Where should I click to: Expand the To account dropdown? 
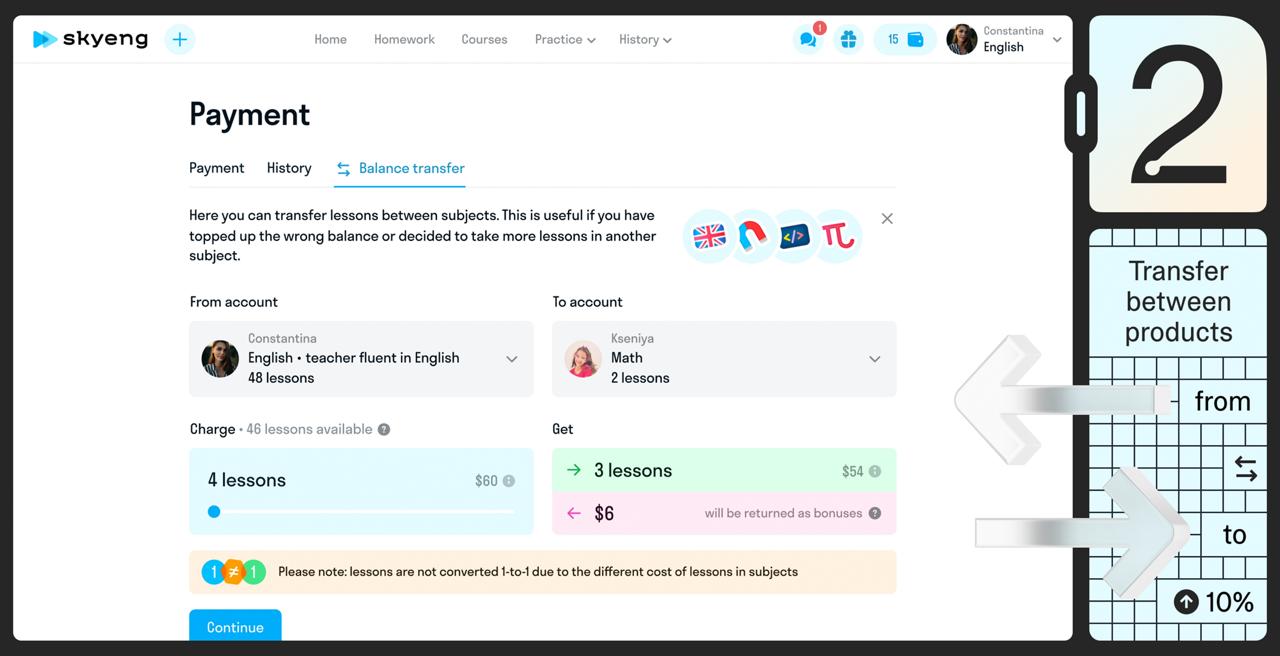click(x=874, y=359)
